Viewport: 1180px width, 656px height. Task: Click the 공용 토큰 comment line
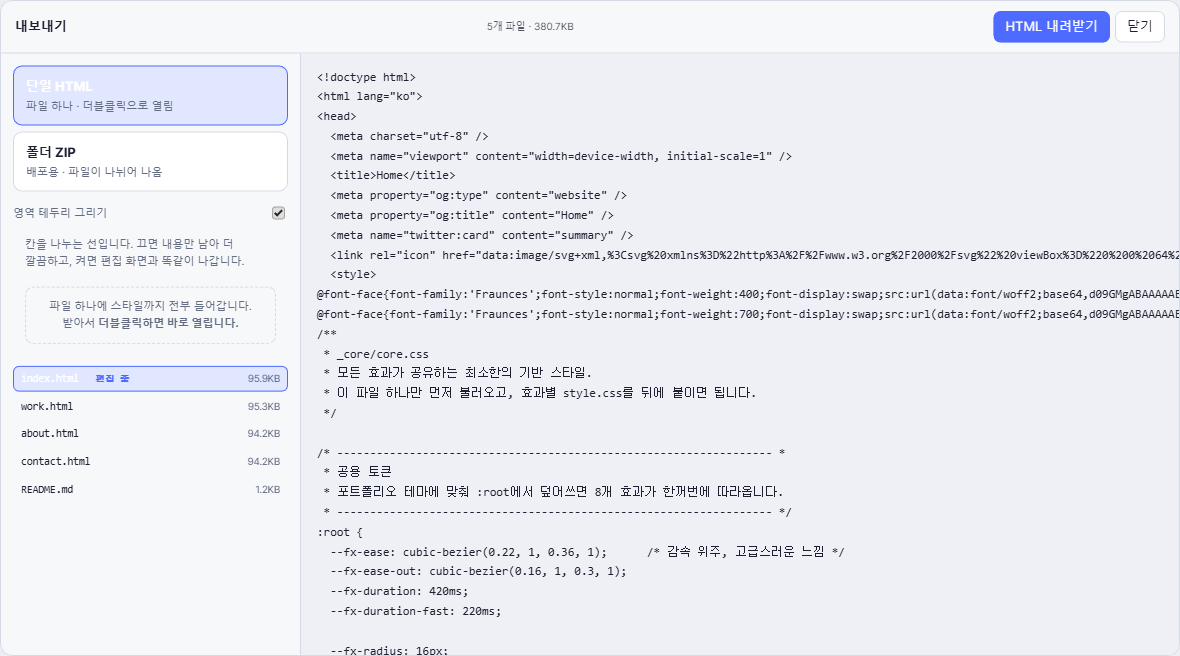[357, 472]
